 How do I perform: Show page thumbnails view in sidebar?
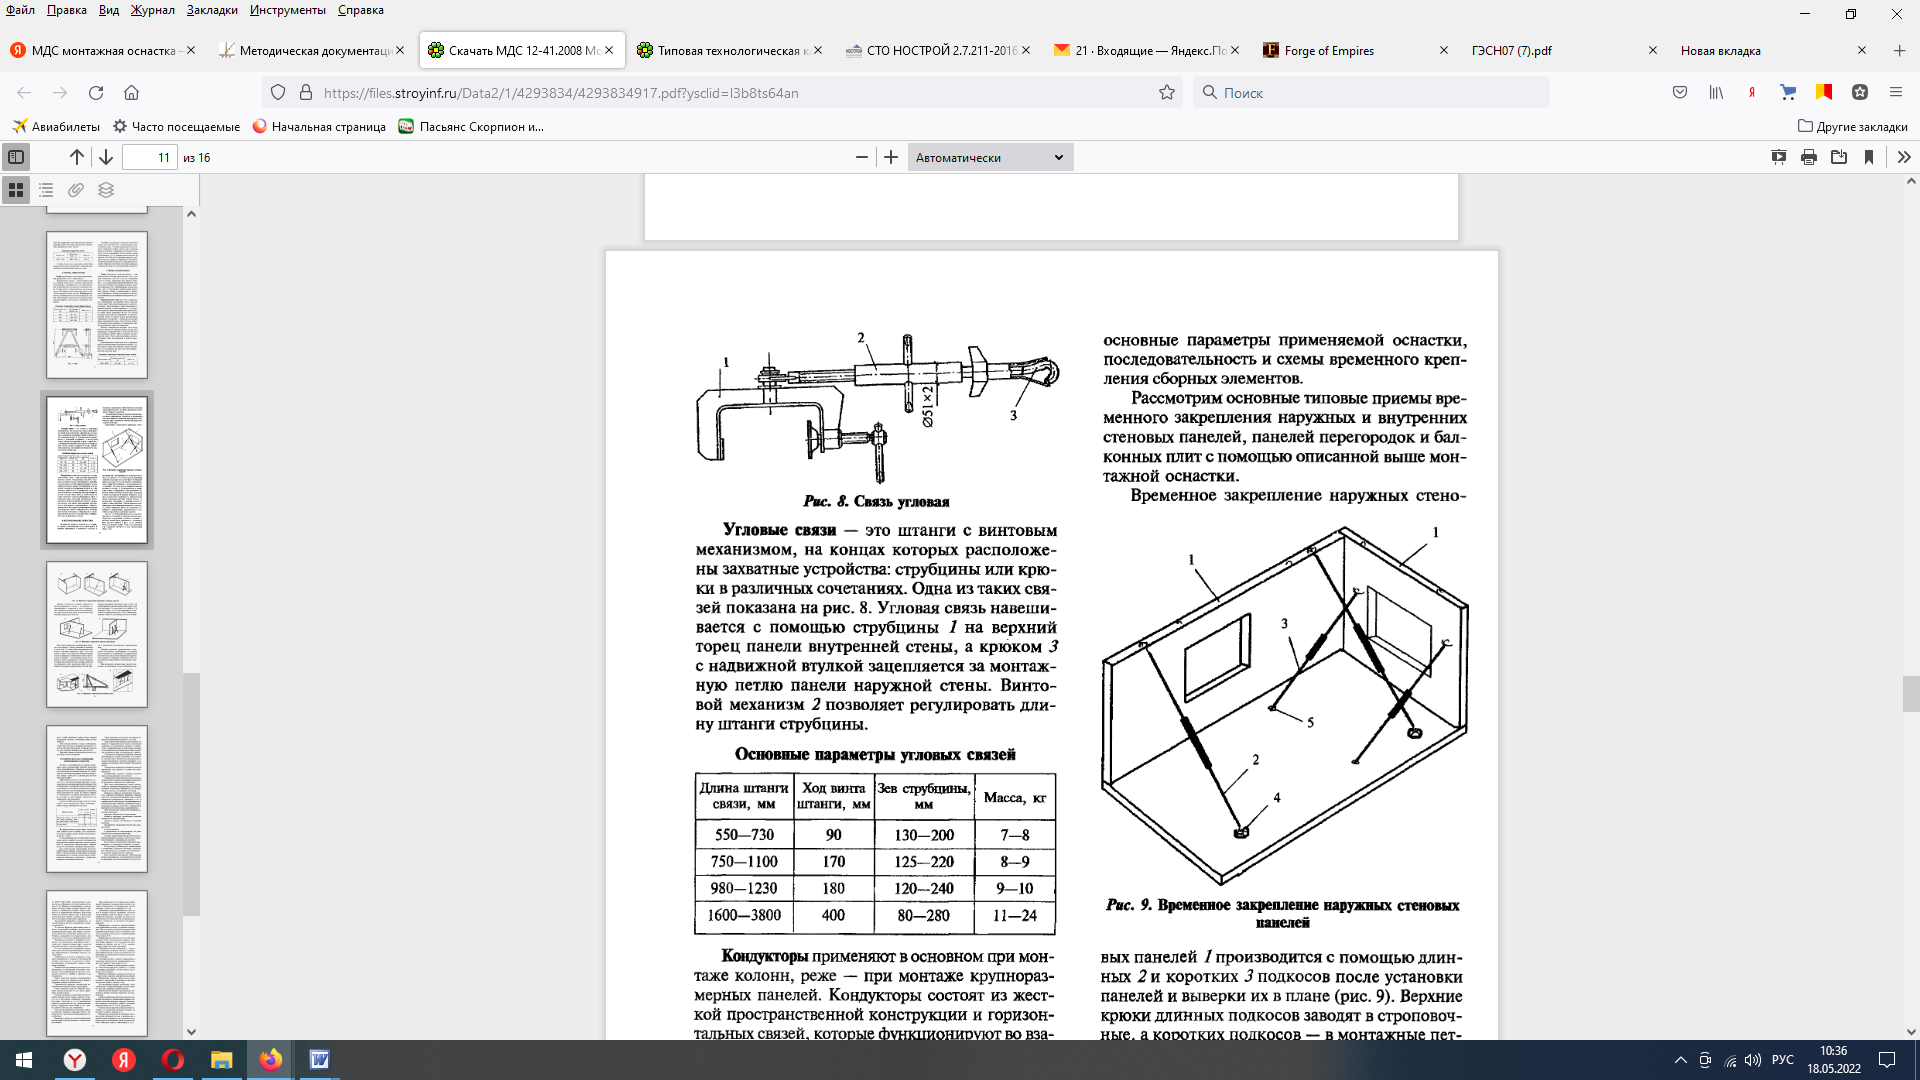tap(16, 190)
